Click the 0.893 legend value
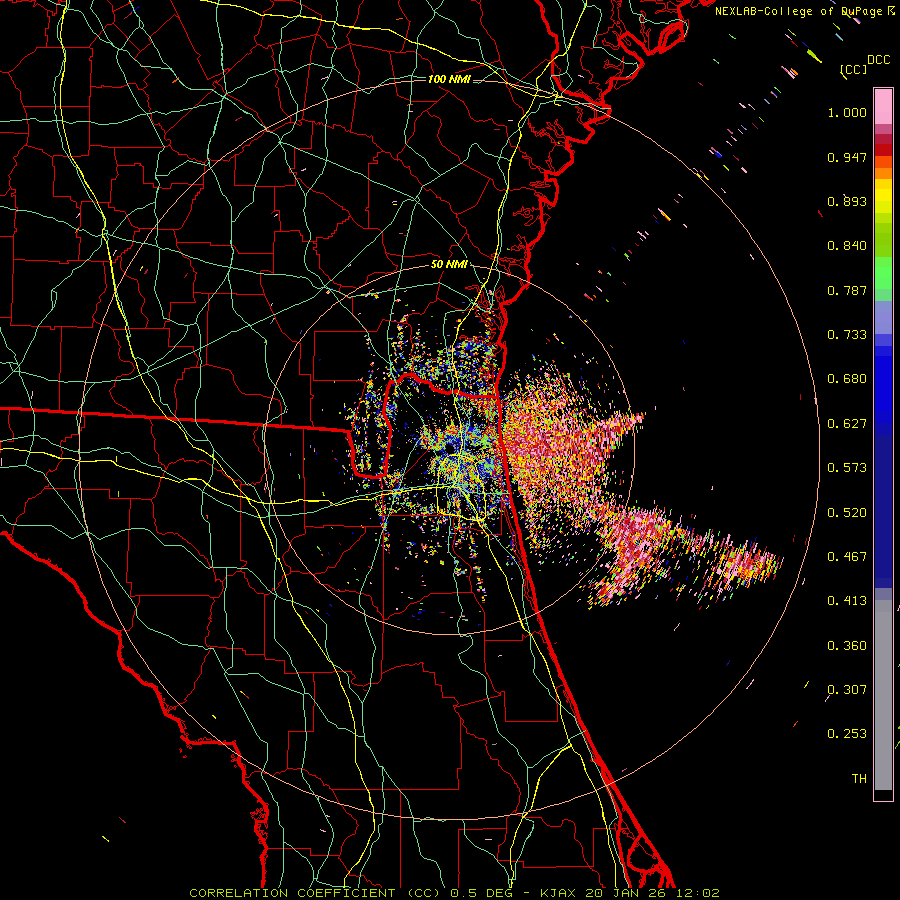 [x=847, y=201]
